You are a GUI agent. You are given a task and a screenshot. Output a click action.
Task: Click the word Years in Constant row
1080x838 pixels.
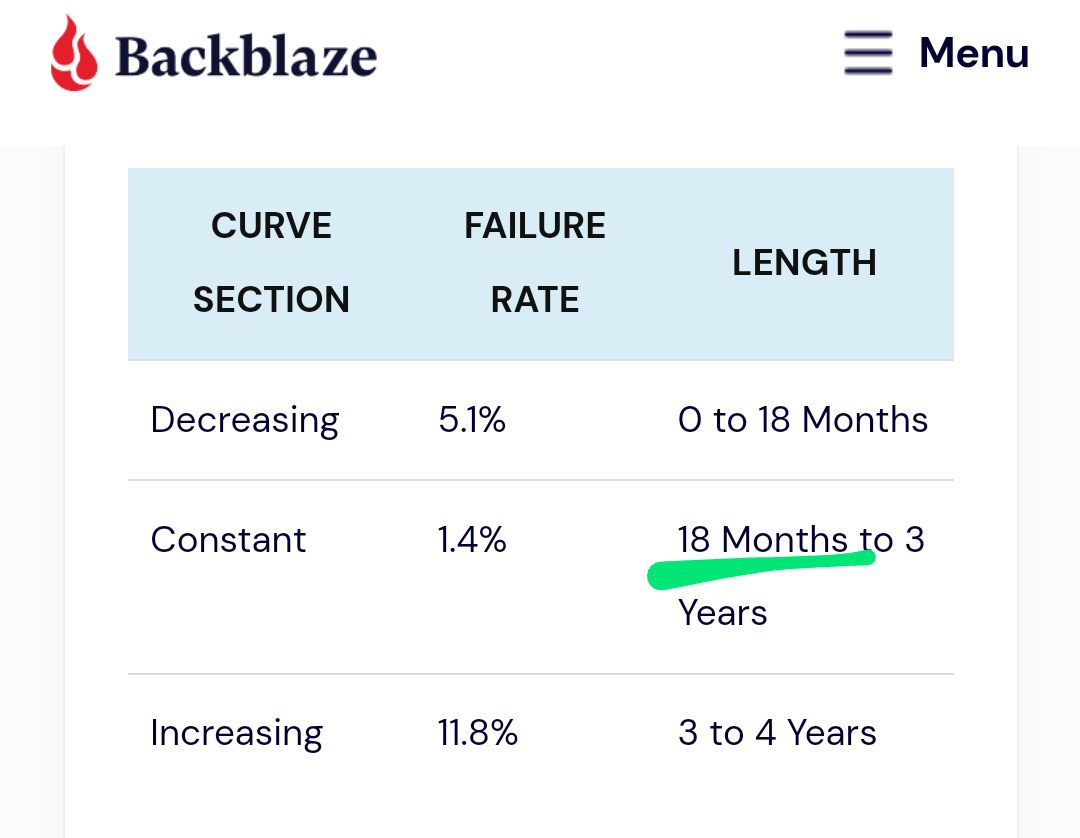tap(723, 612)
